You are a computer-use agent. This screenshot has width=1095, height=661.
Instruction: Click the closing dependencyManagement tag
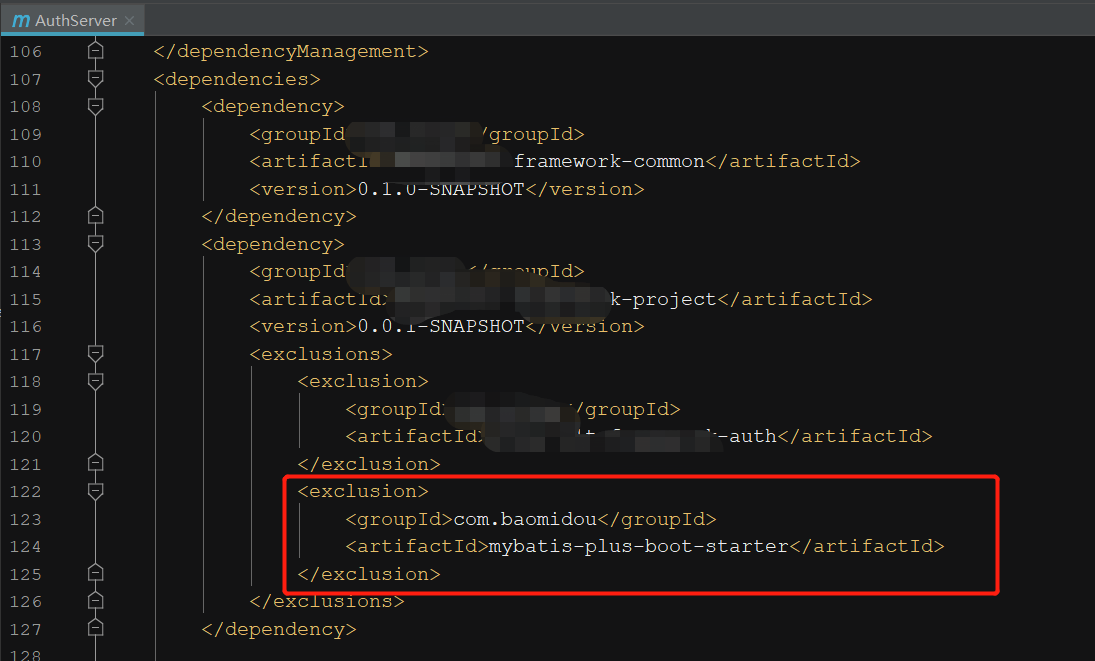(x=289, y=51)
